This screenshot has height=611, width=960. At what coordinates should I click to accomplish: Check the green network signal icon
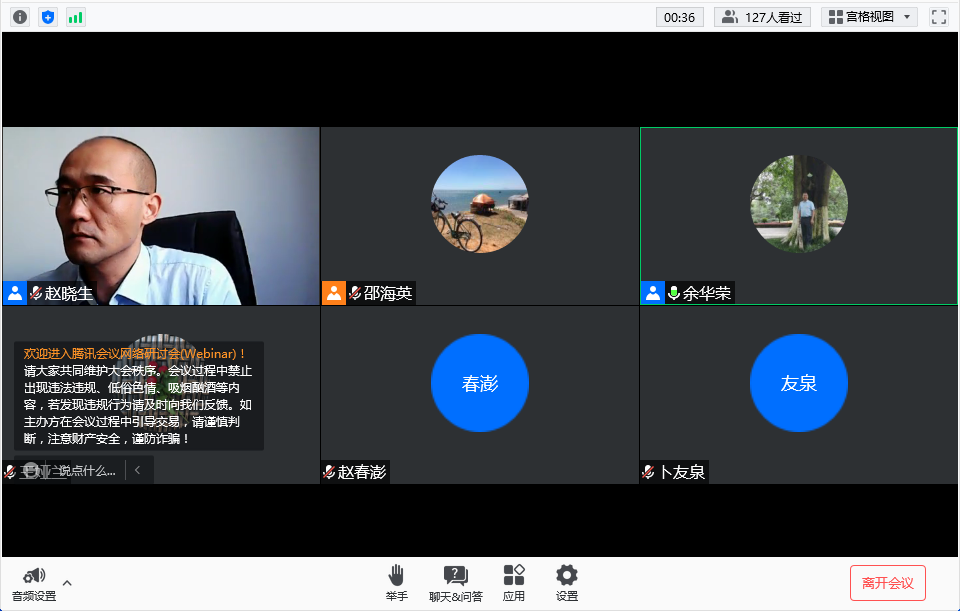pyautogui.click(x=76, y=17)
